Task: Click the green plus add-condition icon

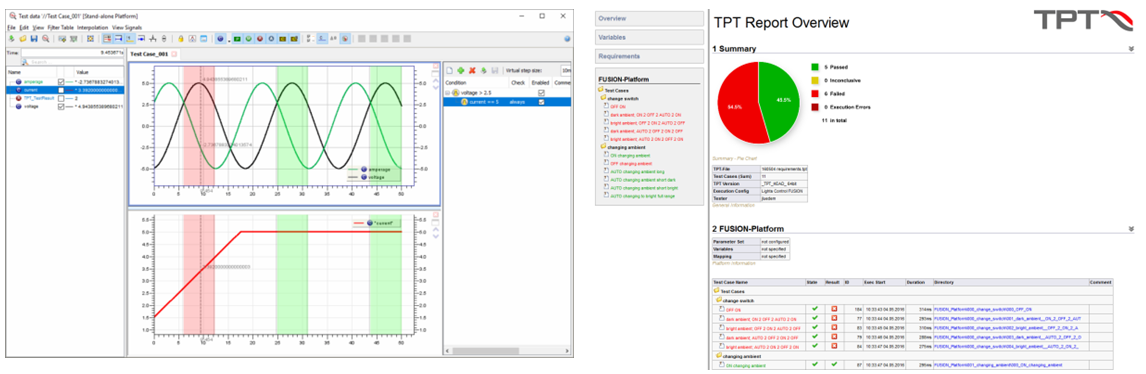Action: click(x=460, y=70)
